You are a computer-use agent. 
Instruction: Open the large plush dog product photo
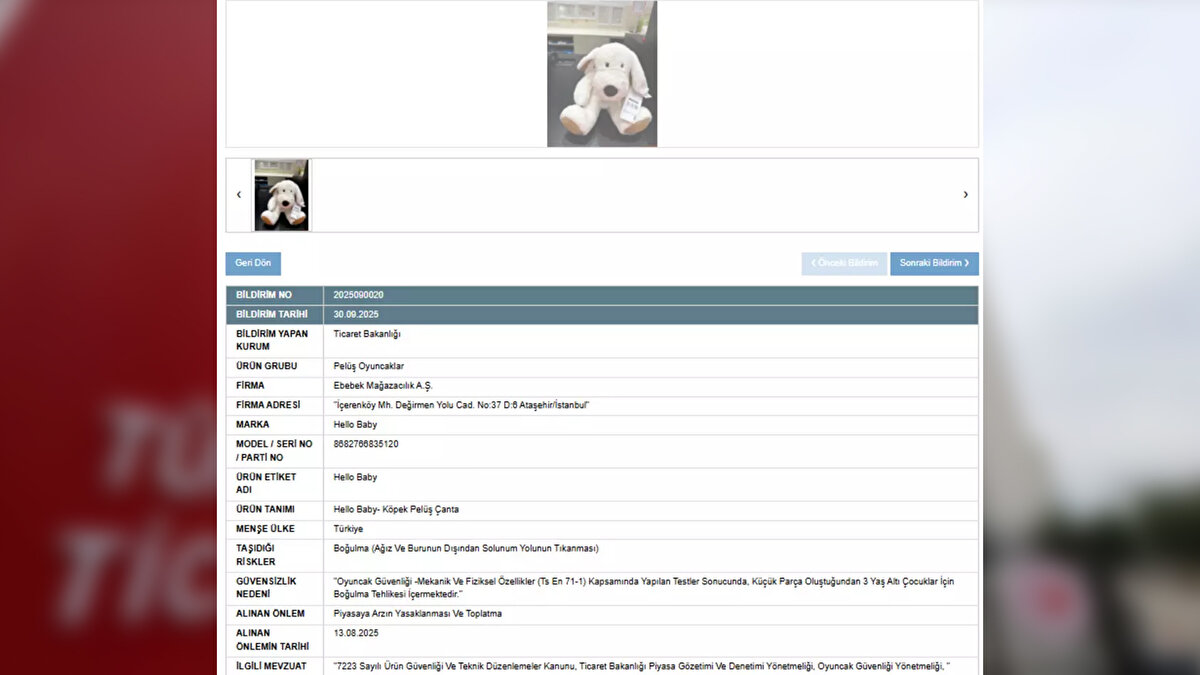(x=602, y=74)
